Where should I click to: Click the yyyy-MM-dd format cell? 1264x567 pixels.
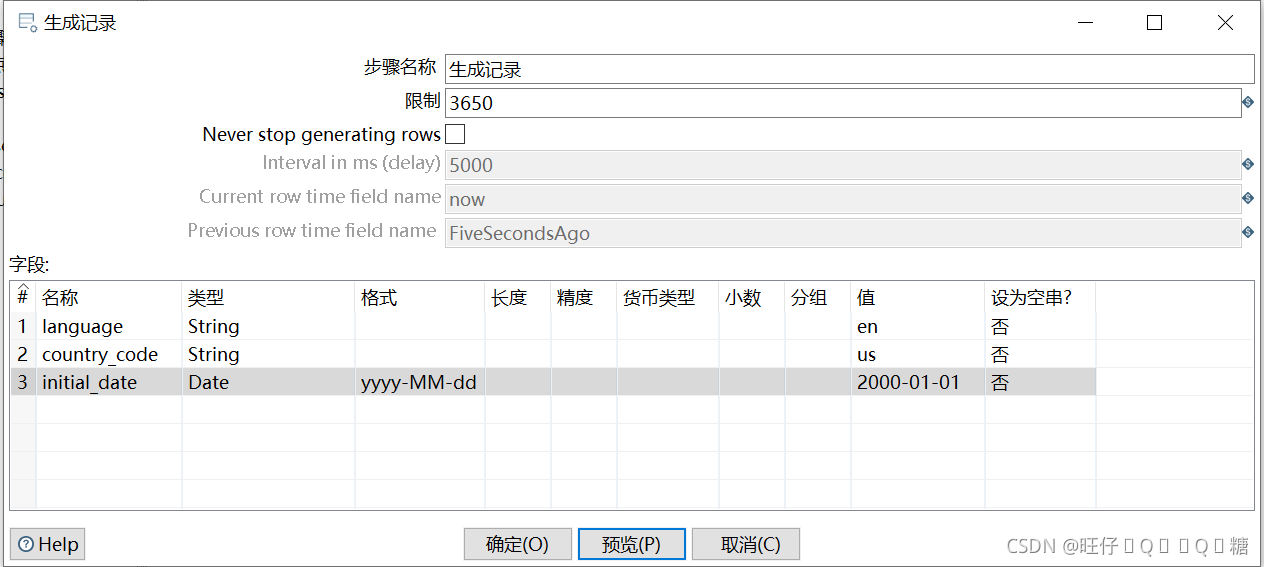(420, 382)
